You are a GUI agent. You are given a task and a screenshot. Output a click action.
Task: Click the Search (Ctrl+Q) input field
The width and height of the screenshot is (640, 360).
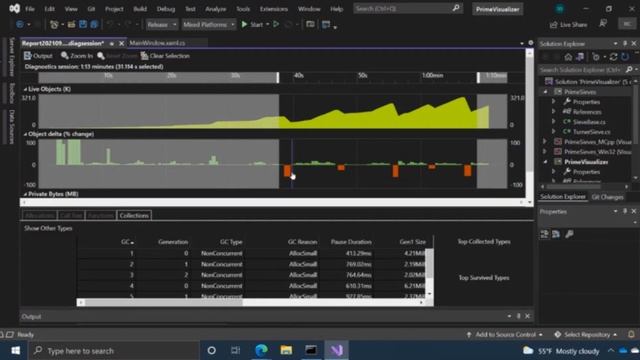tap(407, 9)
